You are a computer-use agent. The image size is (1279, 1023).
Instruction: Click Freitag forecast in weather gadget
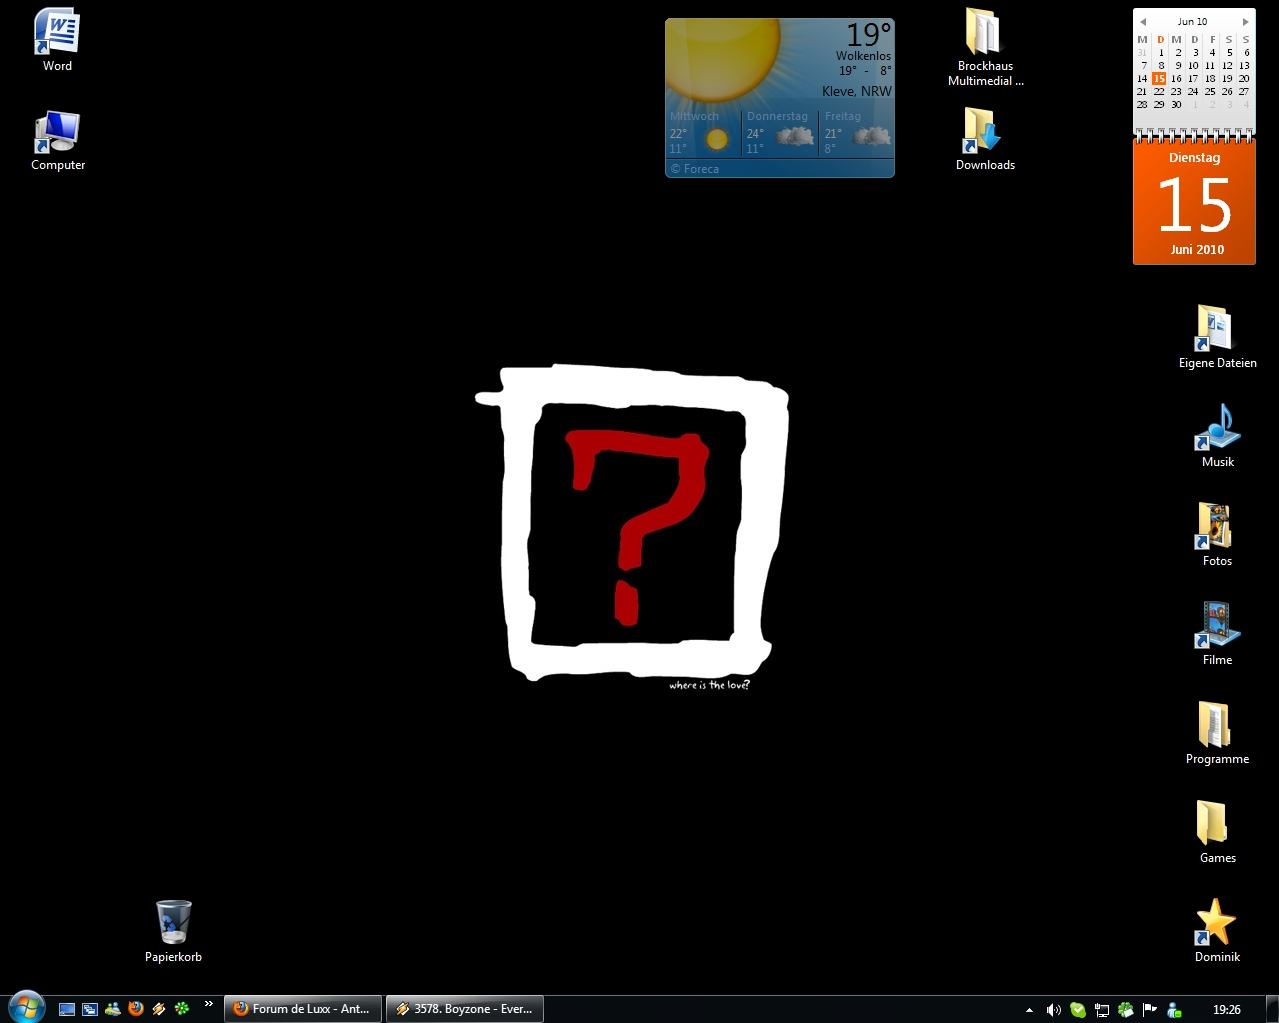[857, 132]
